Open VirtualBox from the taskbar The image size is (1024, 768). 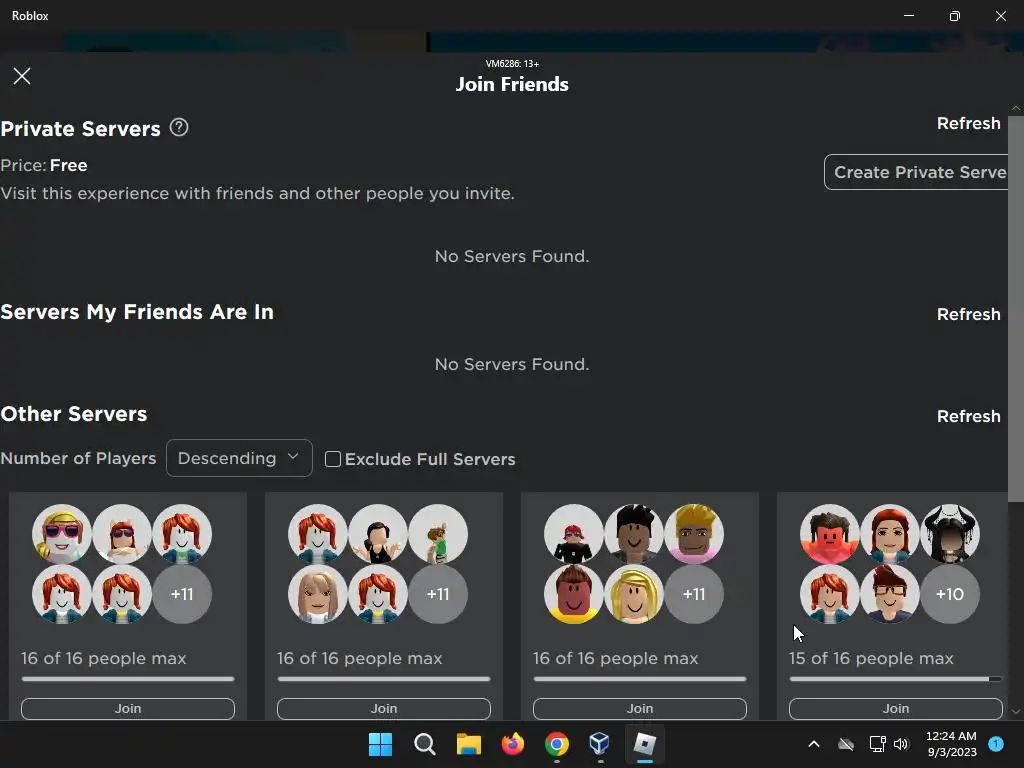[600, 743]
